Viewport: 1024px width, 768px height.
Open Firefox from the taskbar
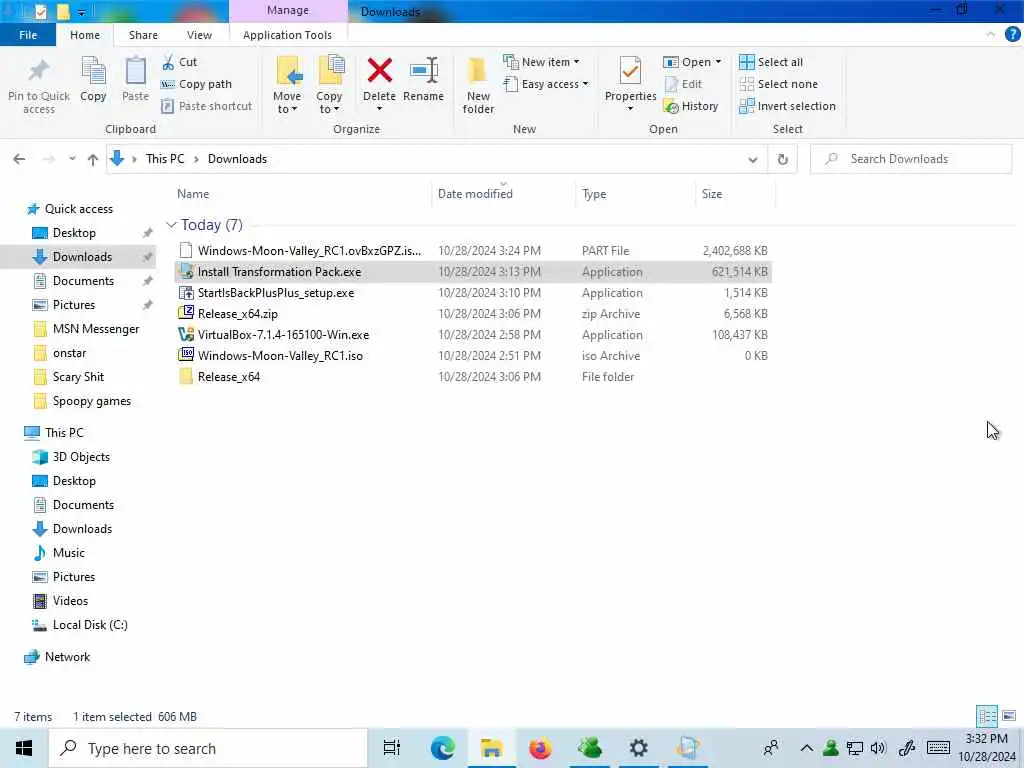[540, 748]
